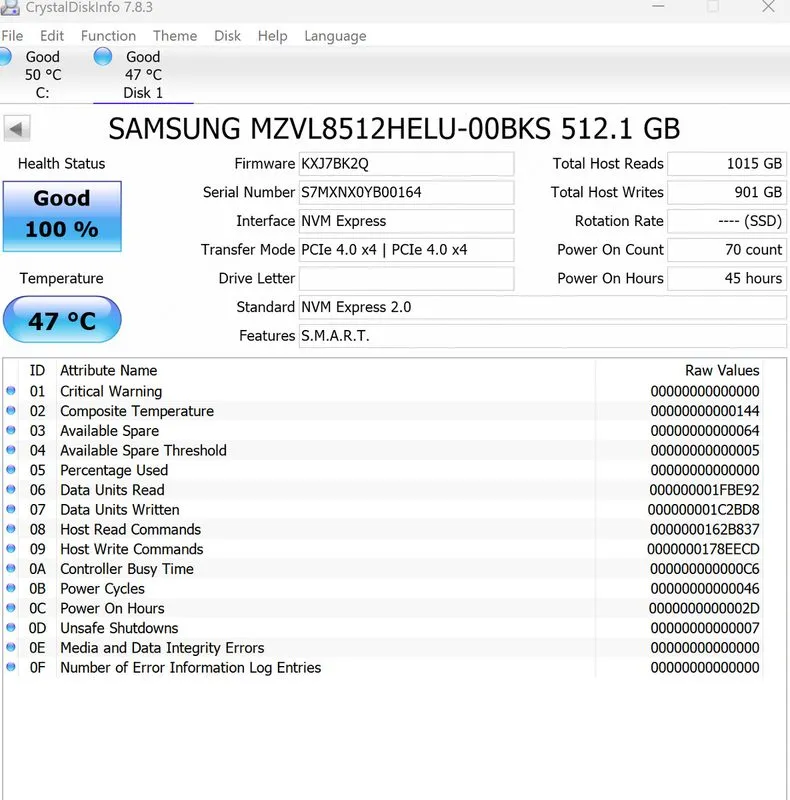
Task: Select the Disk 1 tab at 47 °C
Action: 143,74
